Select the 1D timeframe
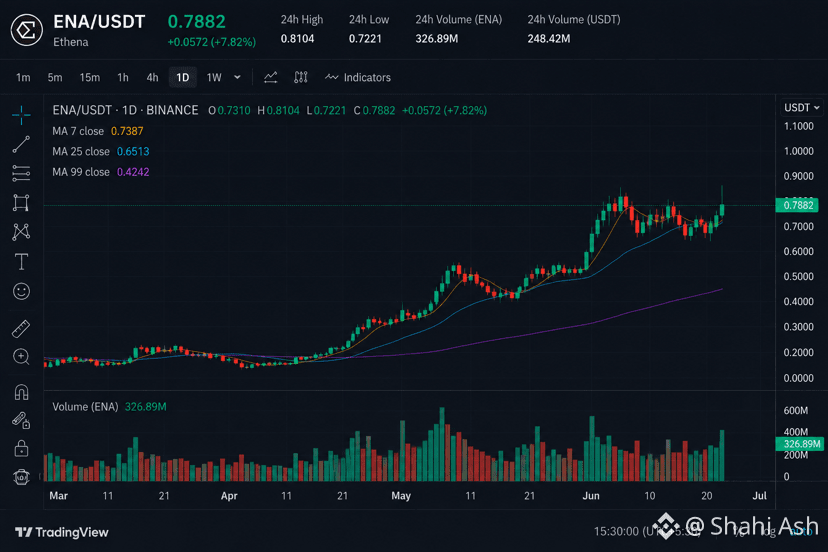This screenshot has height=552, width=828. 183,78
